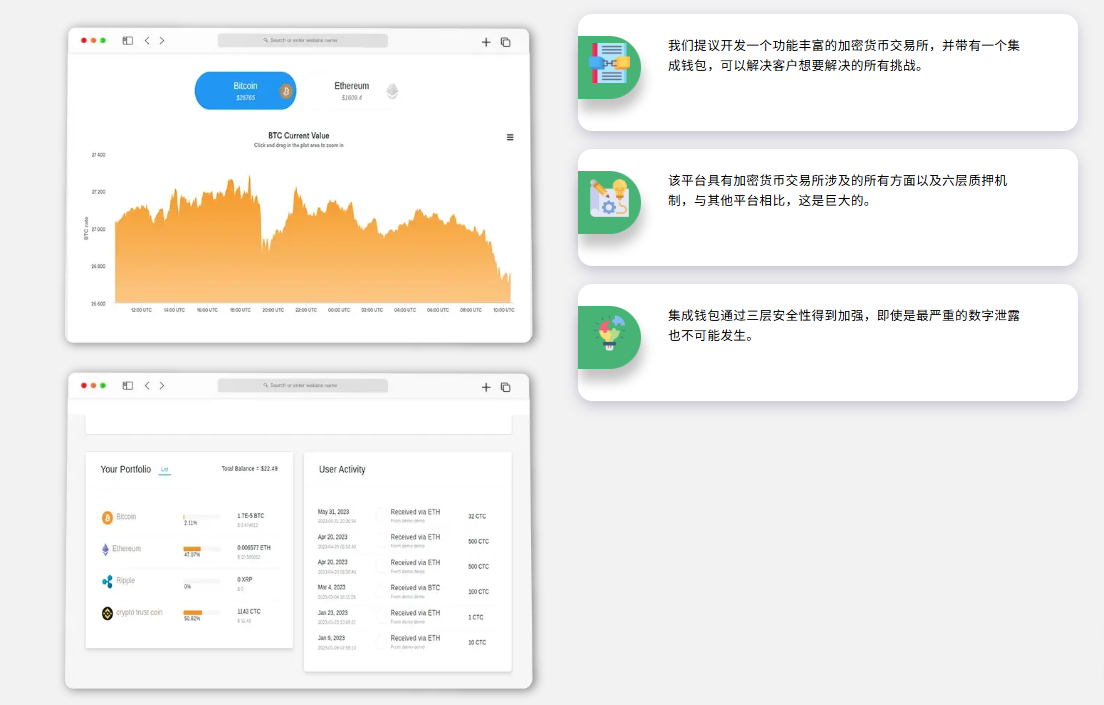This screenshot has width=1104, height=705.
Task: Click the crypto trust coin progress bar
Action: 193,612
